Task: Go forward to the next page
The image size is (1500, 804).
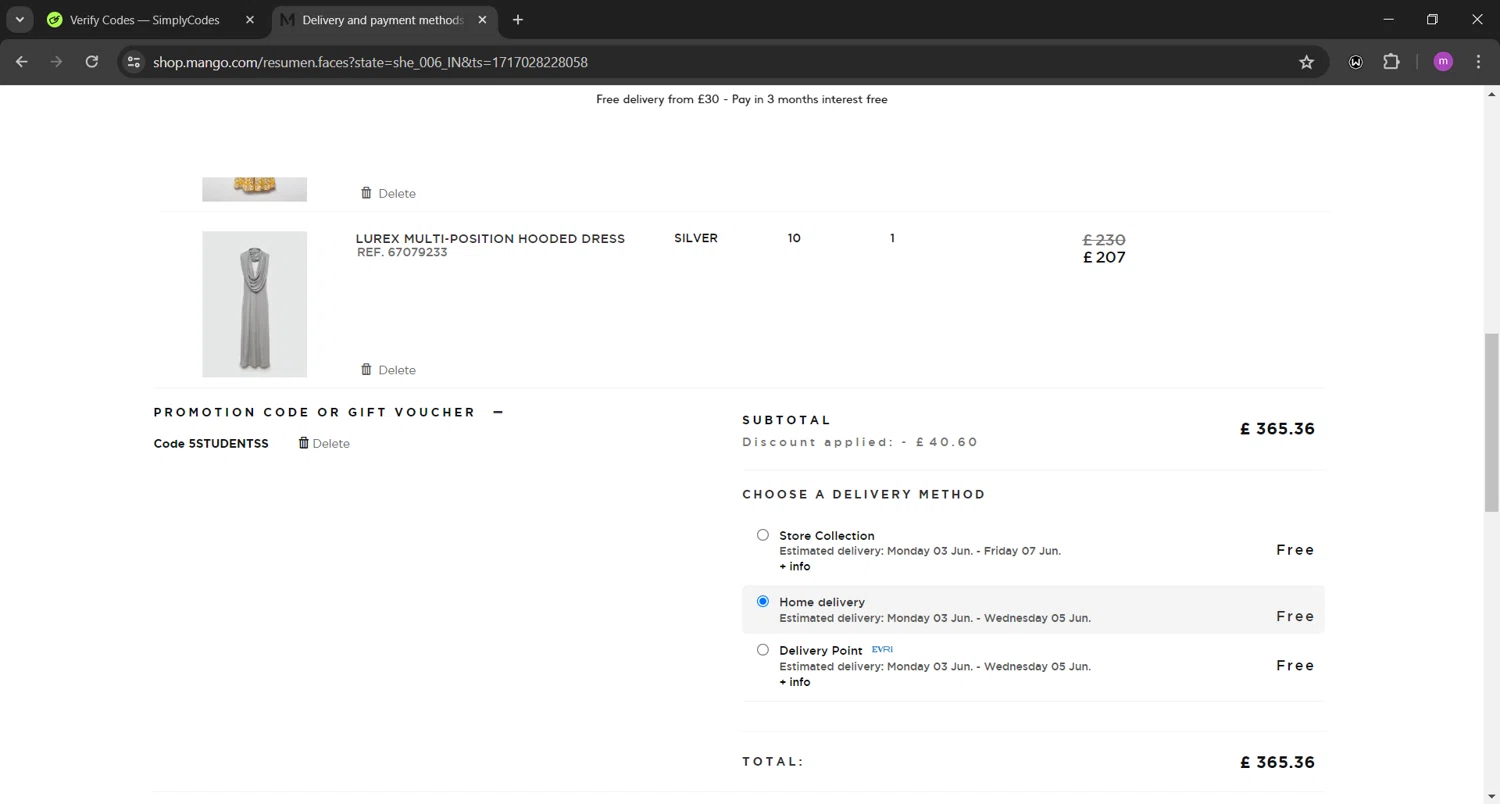Action: [57, 62]
